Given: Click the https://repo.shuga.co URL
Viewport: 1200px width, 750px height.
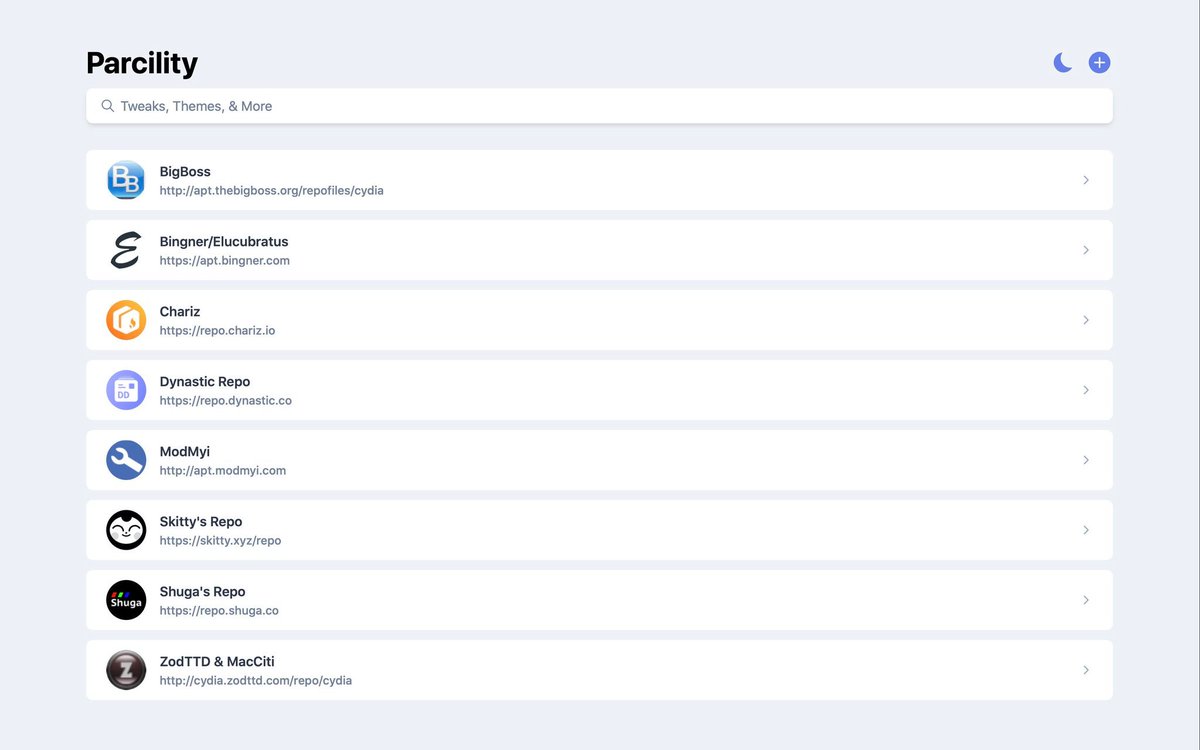Looking at the screenshot, I should (219, 610).
